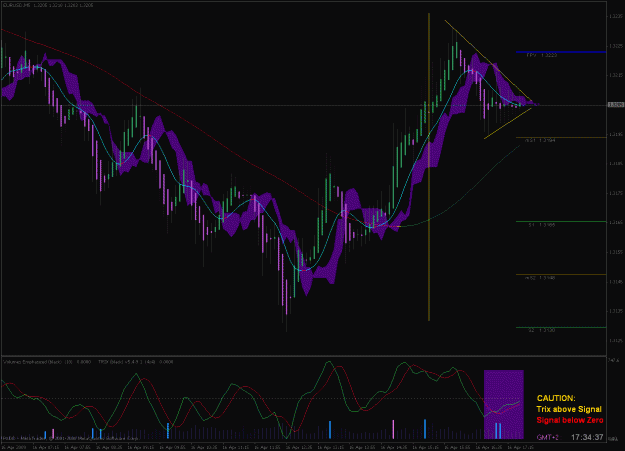Click the S1 1.3166 support label

click(x=542, y=225)
